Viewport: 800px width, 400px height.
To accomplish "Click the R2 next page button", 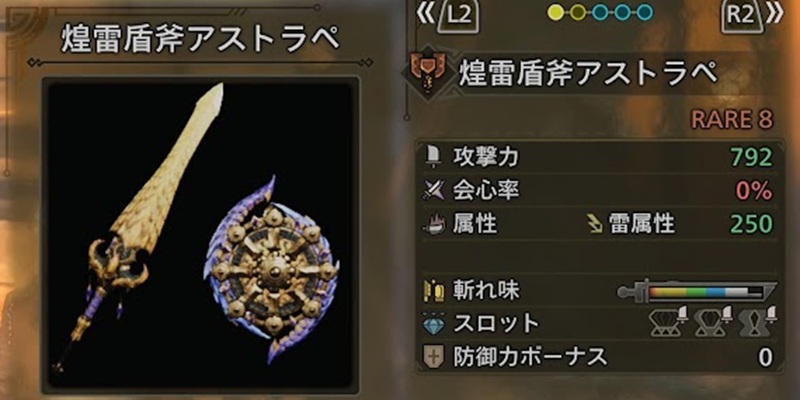I will 740,17.
